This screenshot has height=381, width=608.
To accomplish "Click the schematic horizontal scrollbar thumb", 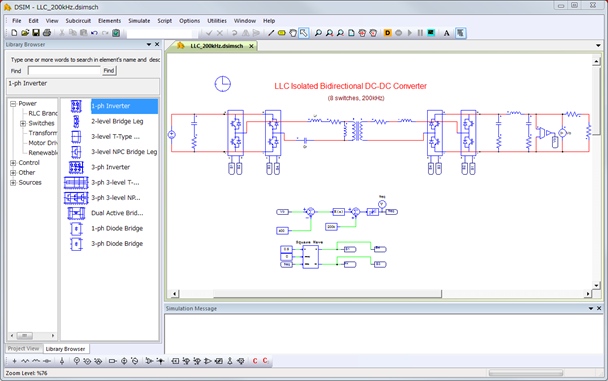I will point(327,294).
